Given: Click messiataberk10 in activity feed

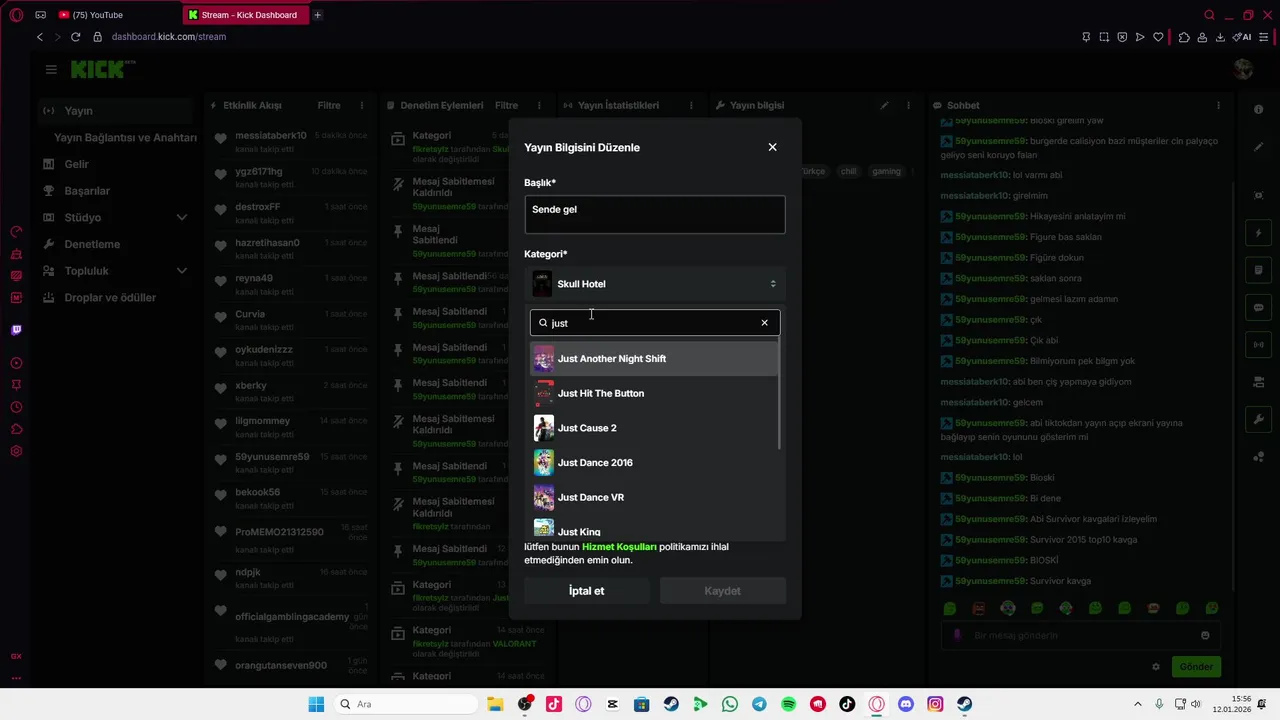Looking at the screenshot, I should point(270,135).
